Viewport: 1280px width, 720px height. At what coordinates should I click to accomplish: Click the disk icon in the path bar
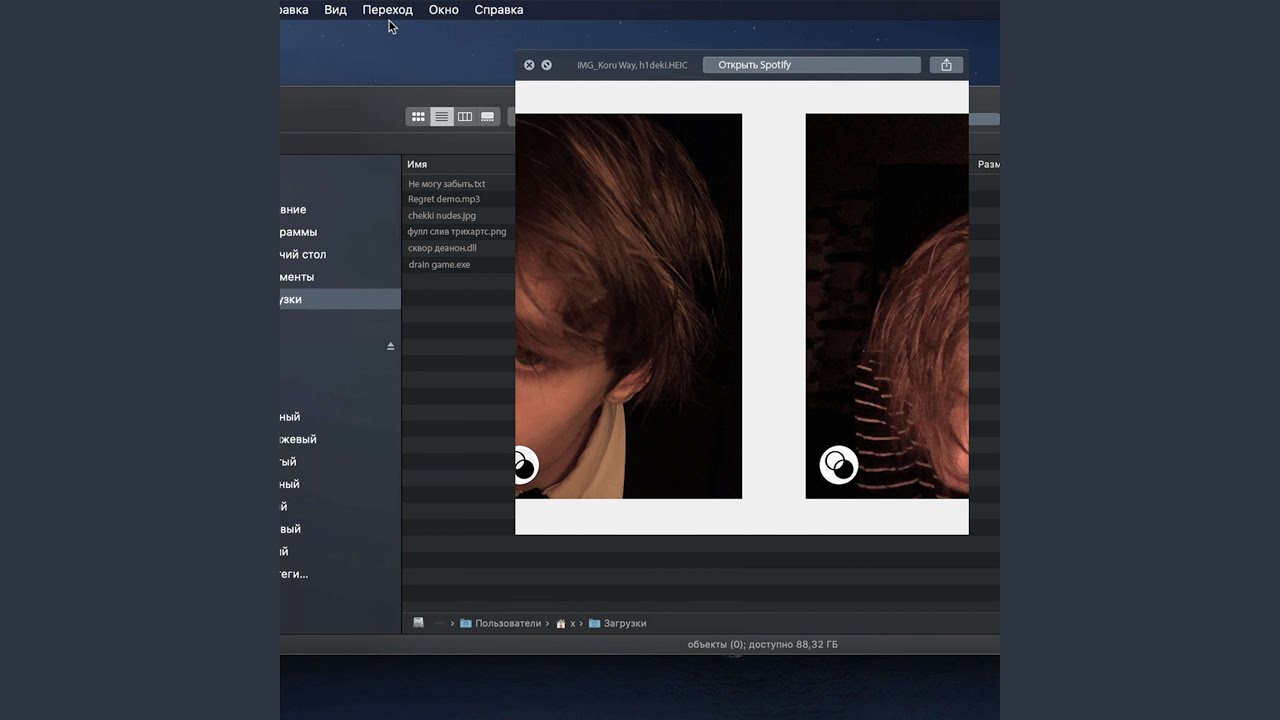pos(418,623)
